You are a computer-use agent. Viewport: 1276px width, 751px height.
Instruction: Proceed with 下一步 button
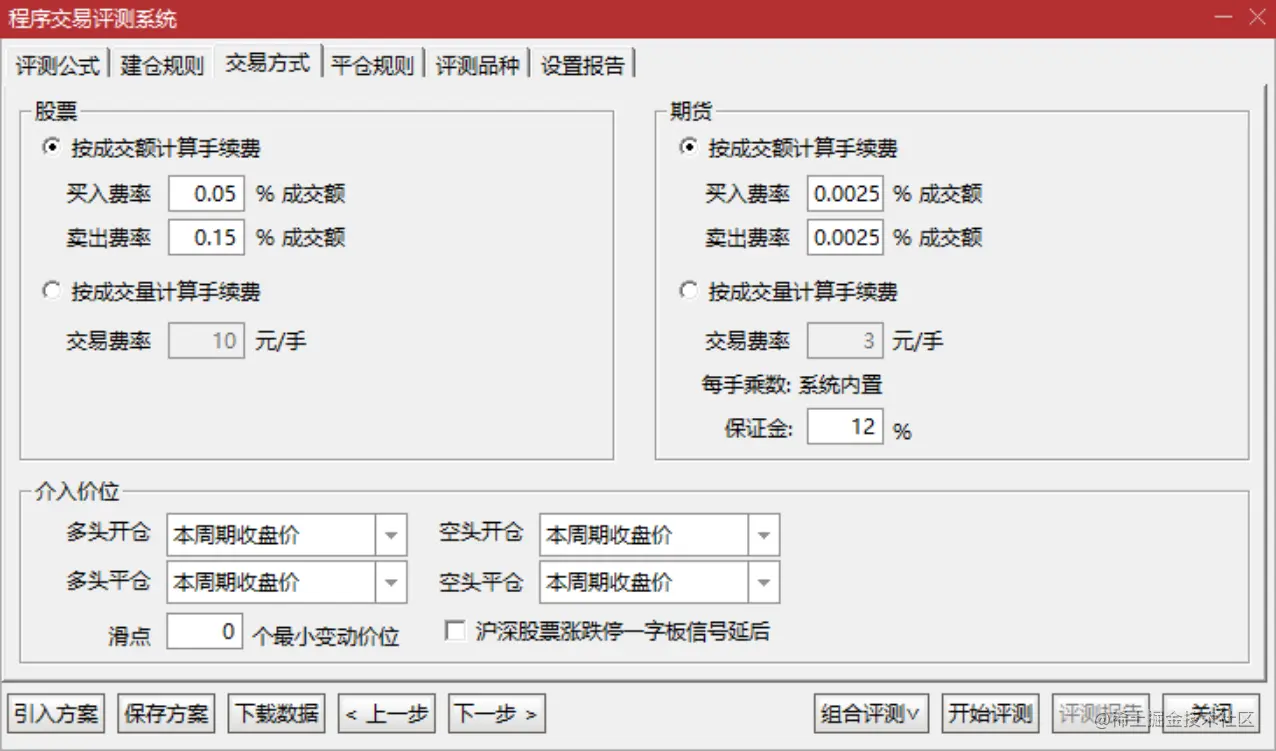tap(497, 713)
